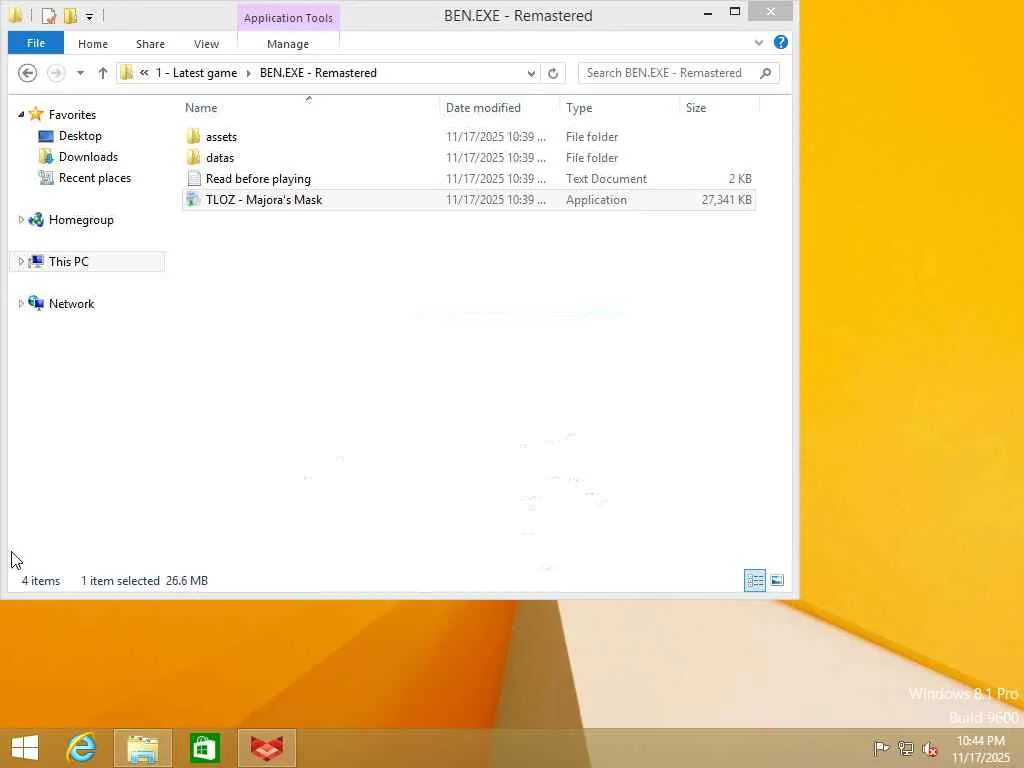Image resolution: width=1024 pixels, height=768 pixels.
Task: Select Favorites in the navigation pane
Action: 72,114
